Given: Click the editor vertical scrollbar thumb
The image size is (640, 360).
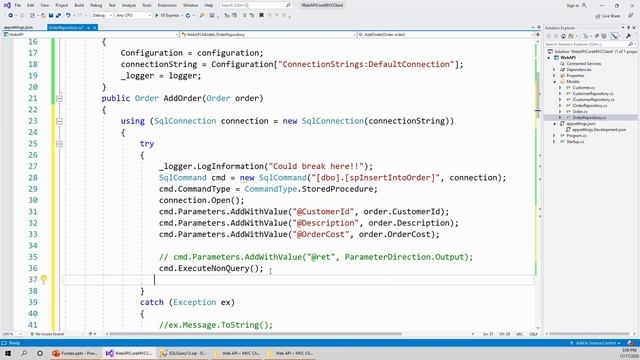Looking at the screenshot, I should coord(538,94).
